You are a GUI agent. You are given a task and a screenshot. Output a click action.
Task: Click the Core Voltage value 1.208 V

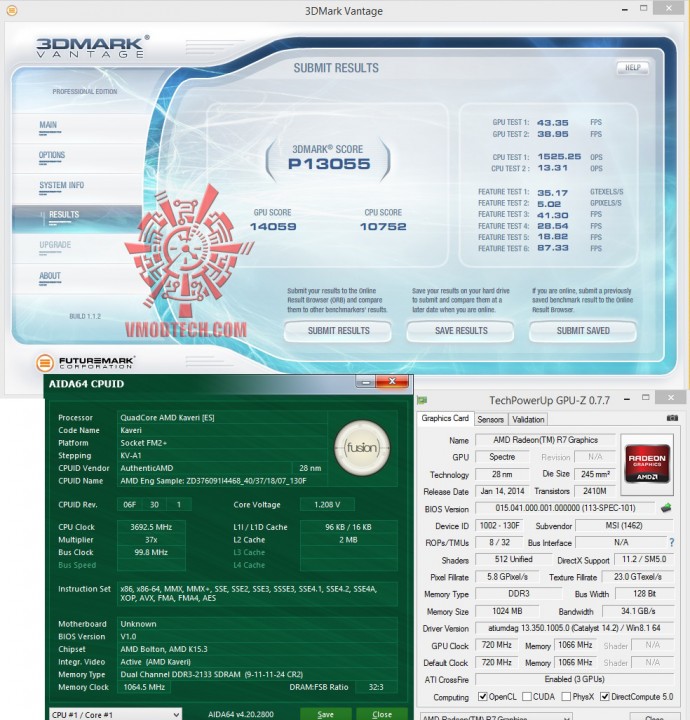(327, 505)
